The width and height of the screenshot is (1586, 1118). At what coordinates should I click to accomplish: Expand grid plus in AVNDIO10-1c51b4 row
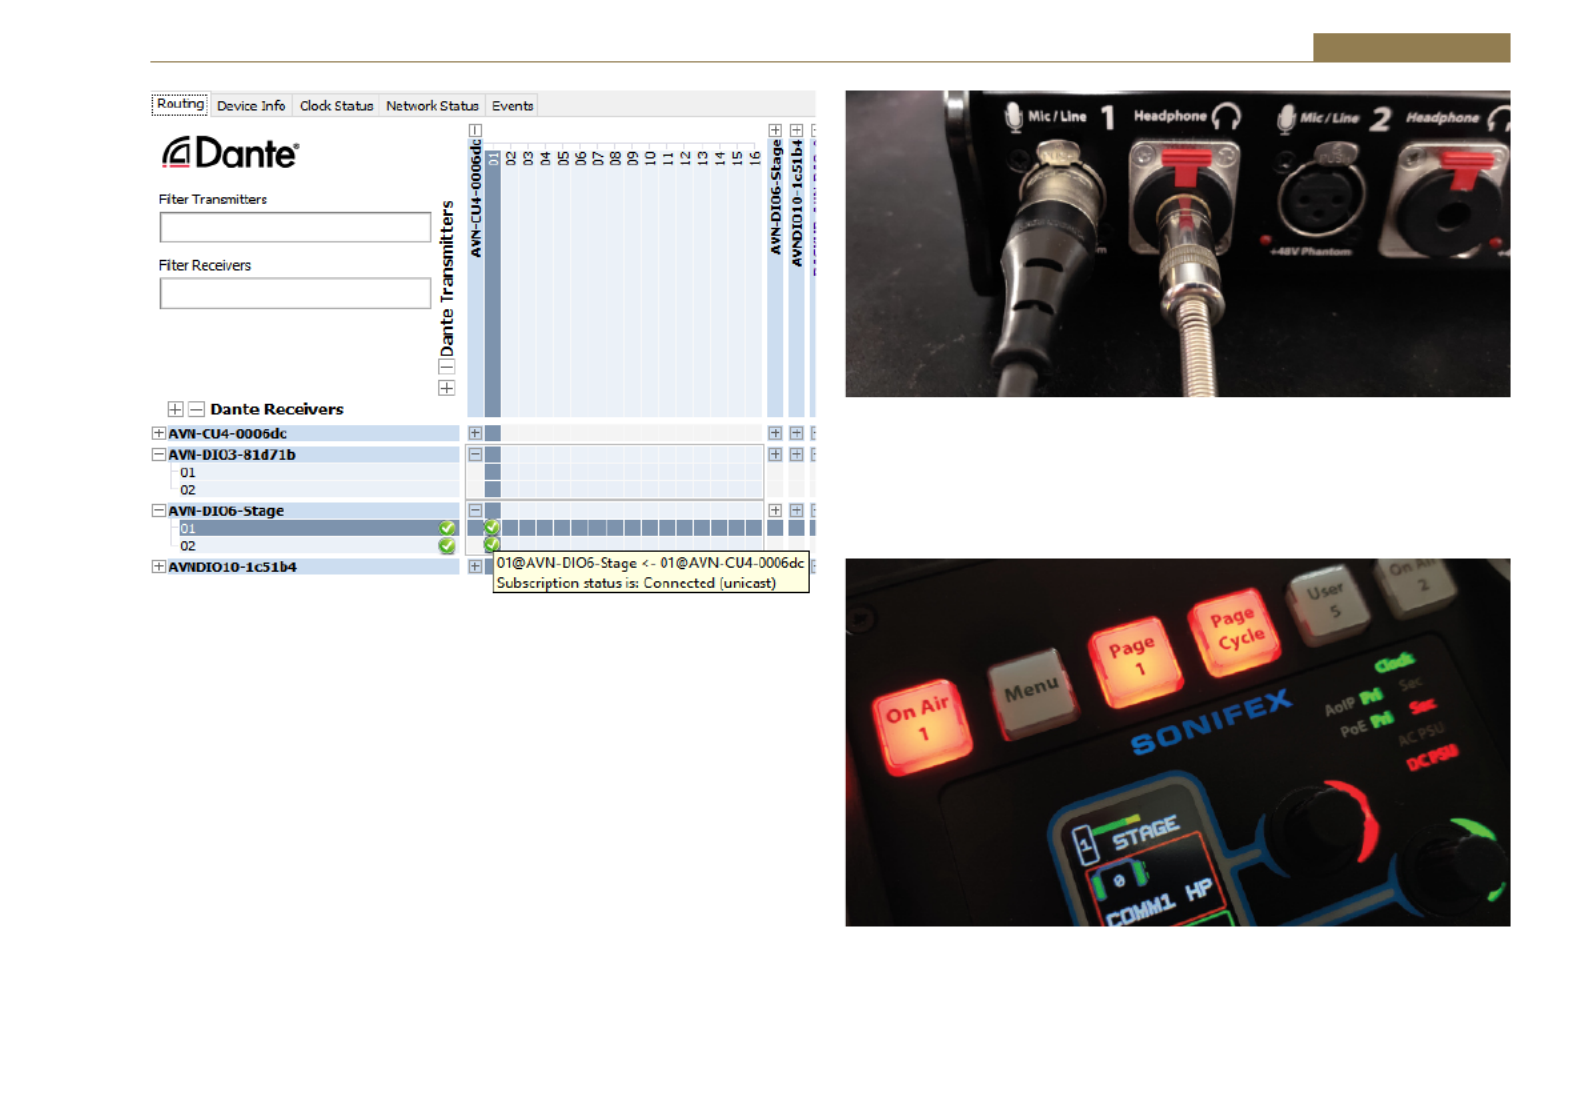[x=476, y=566]
